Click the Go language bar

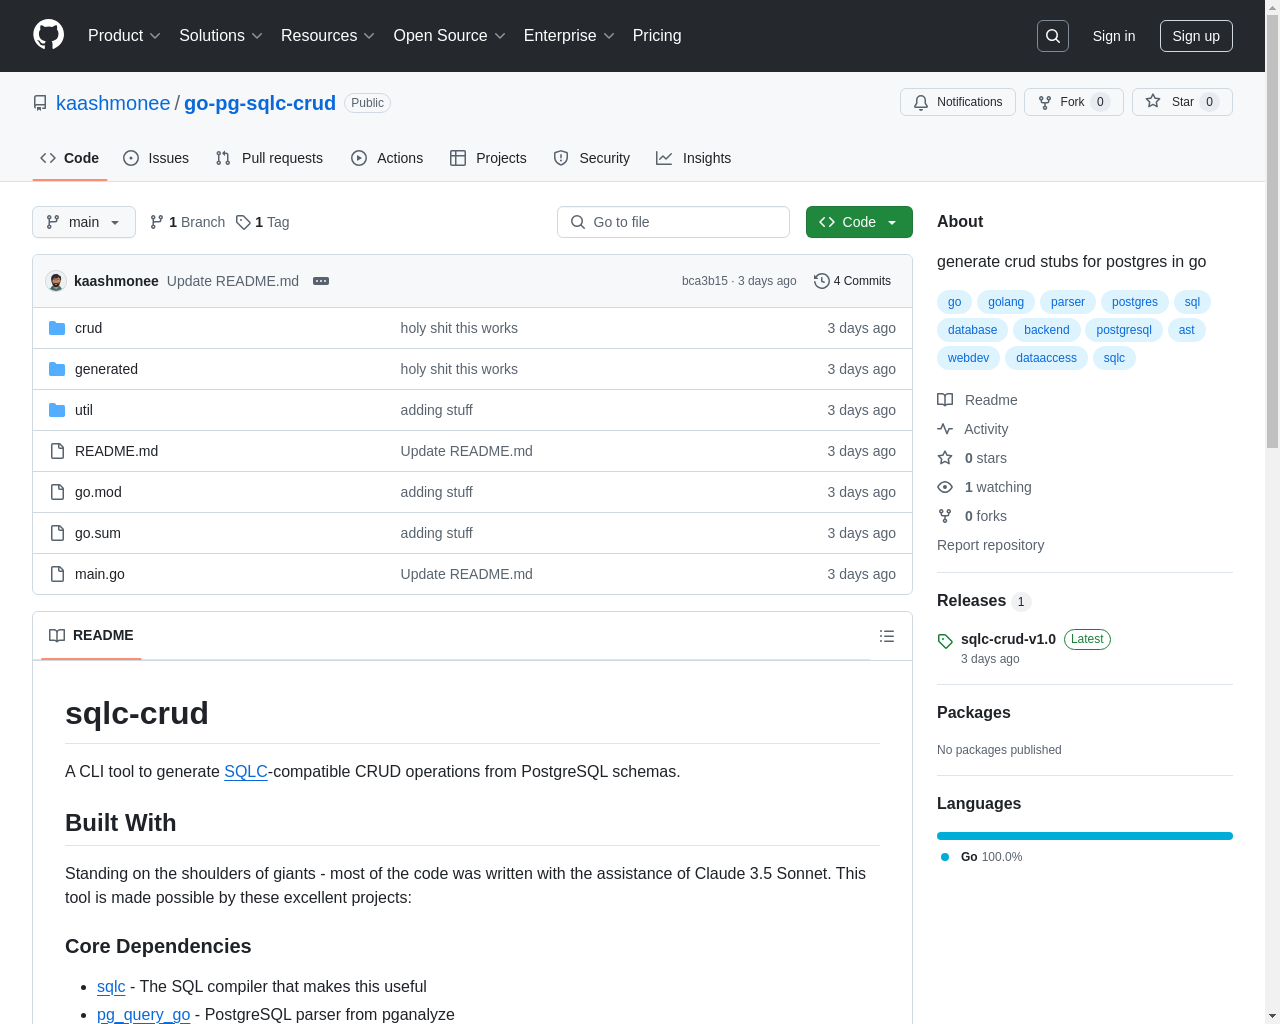coord(1085,836)
